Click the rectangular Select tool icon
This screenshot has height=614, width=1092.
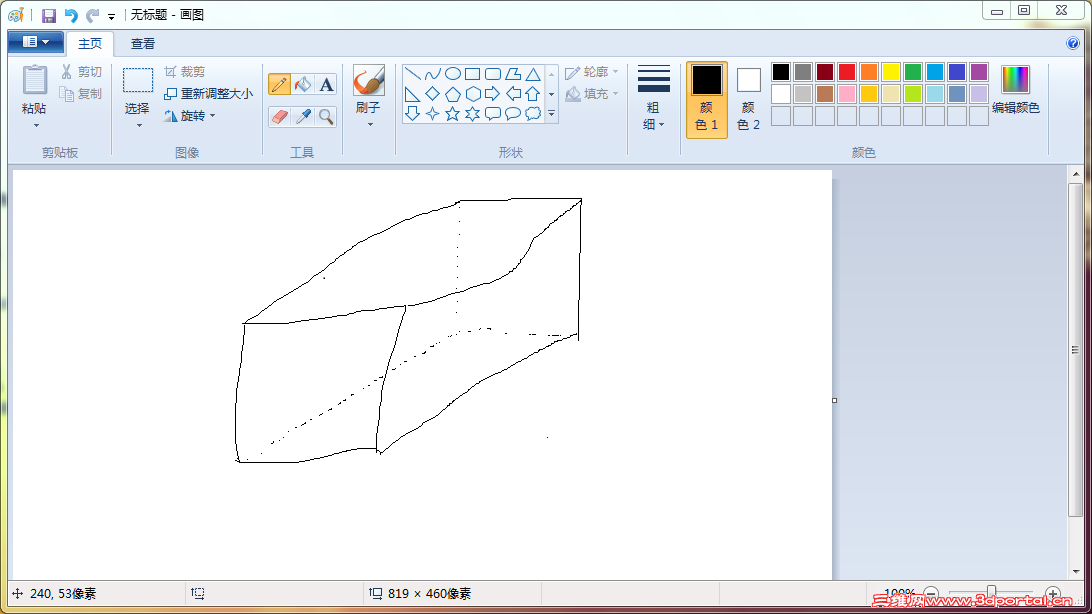point(138,81)
